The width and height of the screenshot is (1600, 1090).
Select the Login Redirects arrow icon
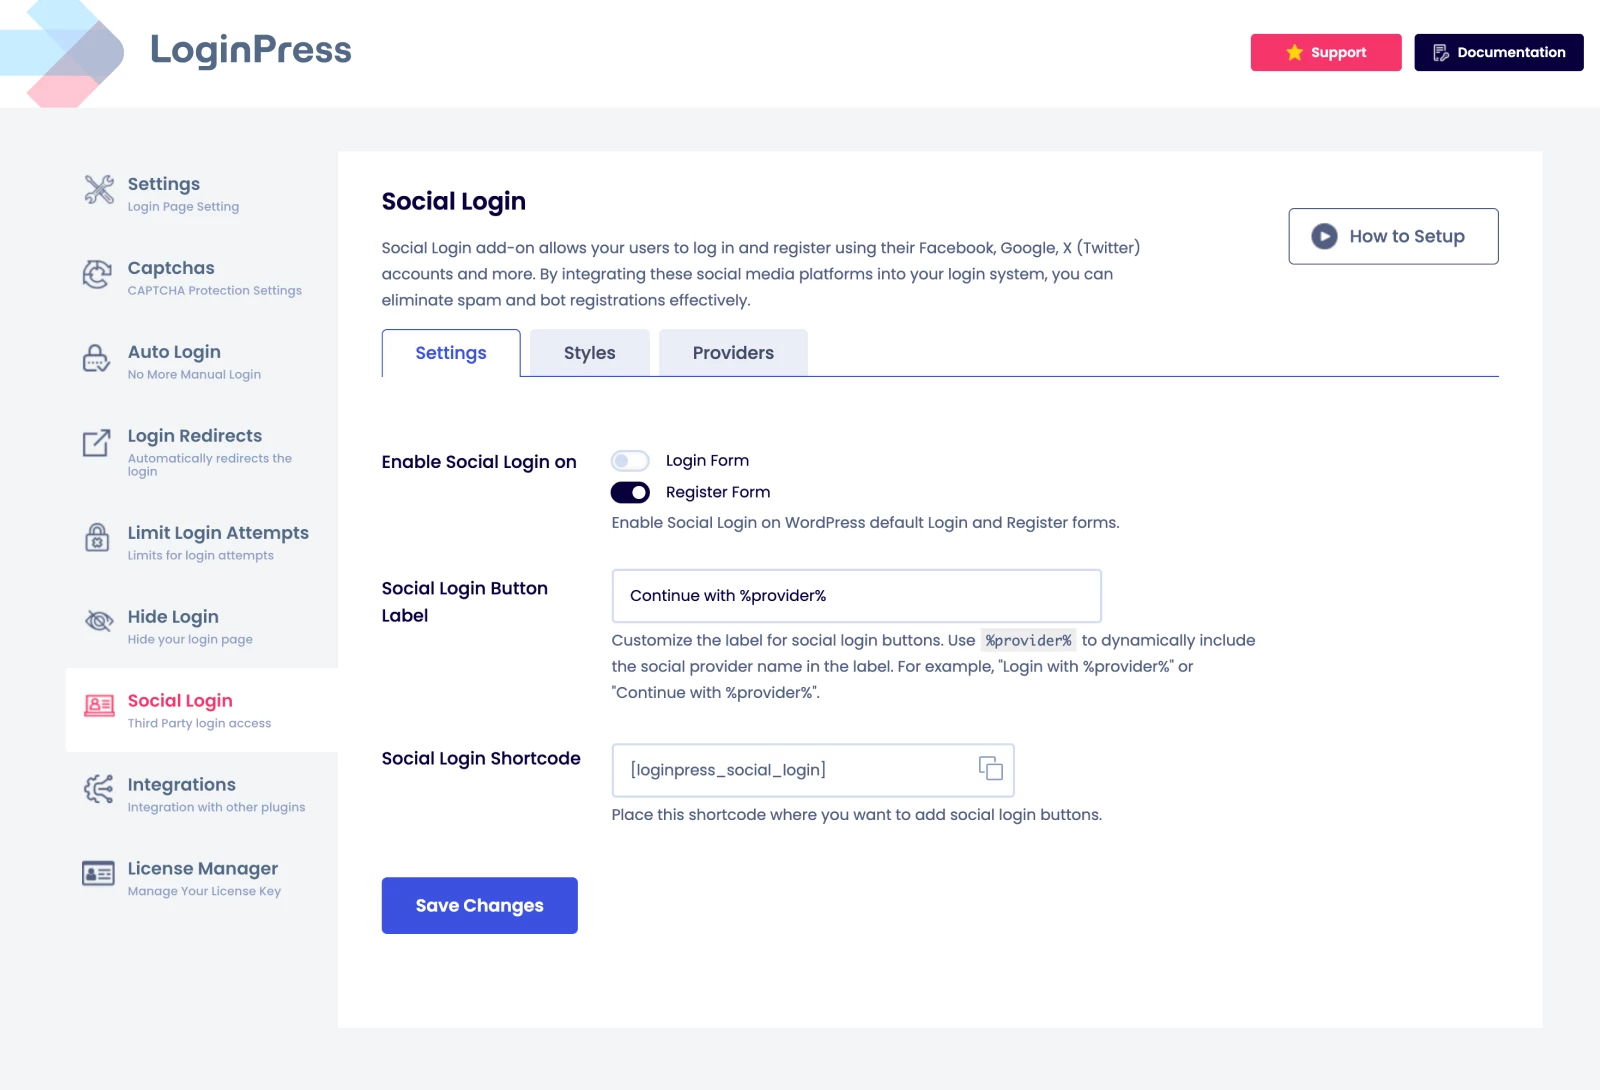[97, 442]
